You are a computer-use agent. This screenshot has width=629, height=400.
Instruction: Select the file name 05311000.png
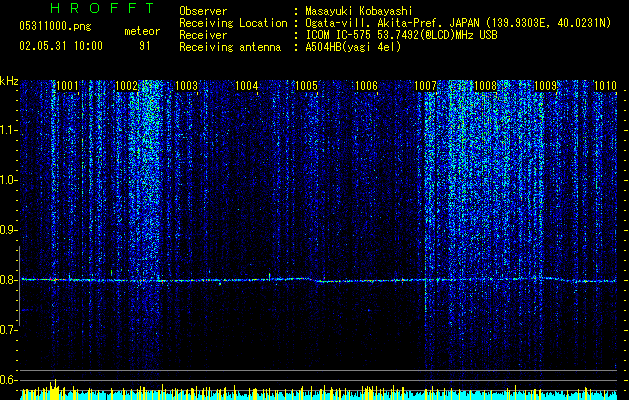pos(55,27)
